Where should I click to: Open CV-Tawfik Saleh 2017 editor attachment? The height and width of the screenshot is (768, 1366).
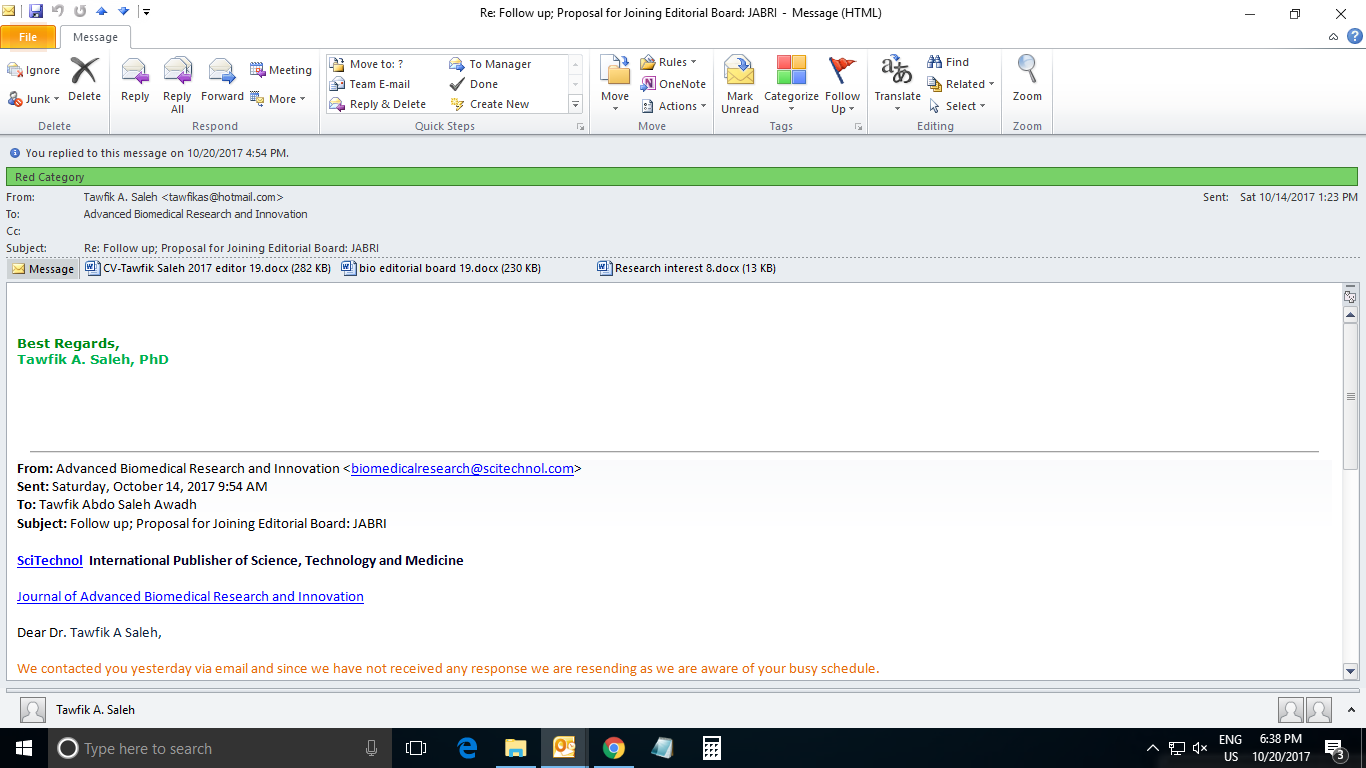pos(208,268)
